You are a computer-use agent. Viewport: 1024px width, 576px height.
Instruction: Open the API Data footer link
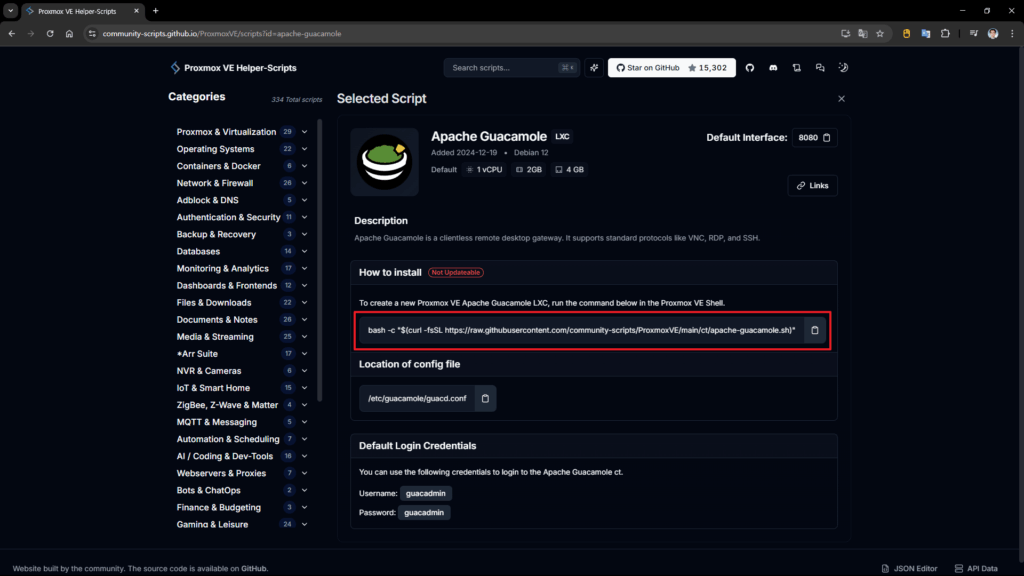click(x=977, y=568)
